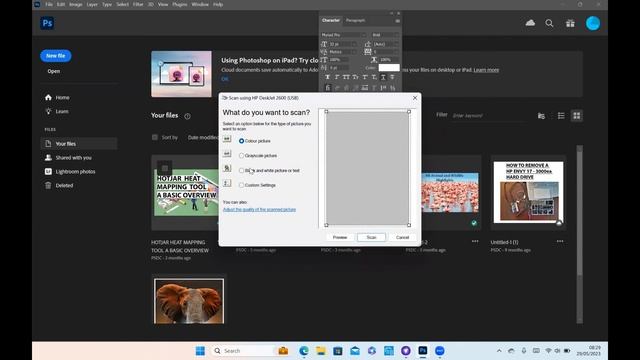Open the File menu
Image resolution: width=640 pixels, height=360 pixels.
point(49,4)
